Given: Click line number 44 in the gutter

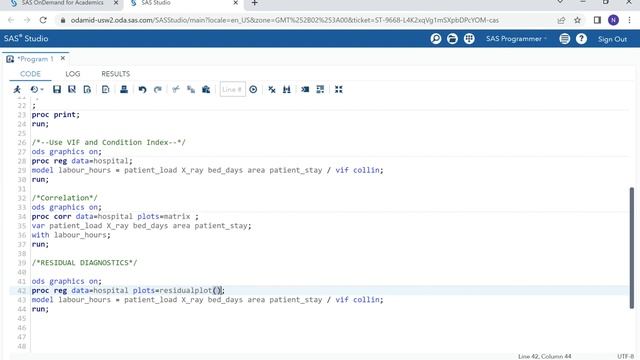Looking at the screenshot, I should coord(22,309).
